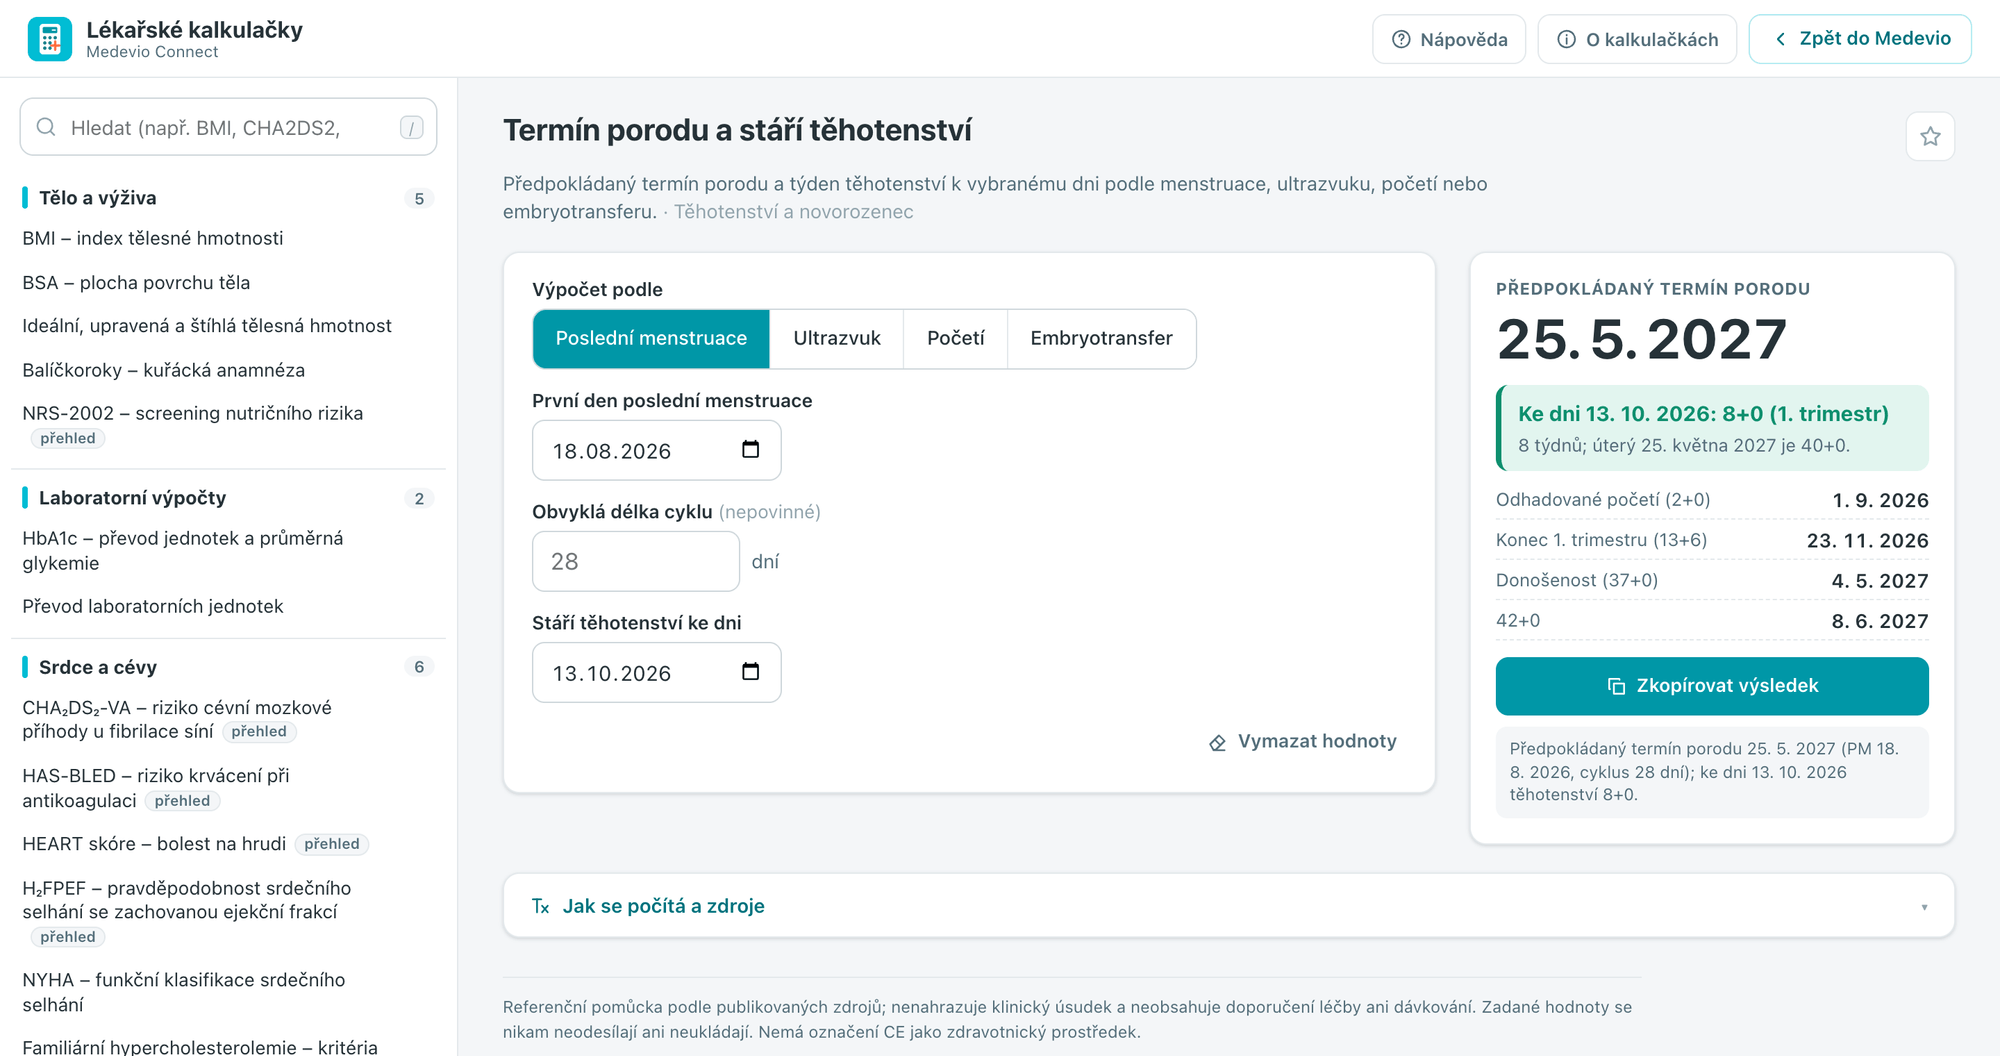
Task: Expand Jak se počítá a zdroje section
Action: (1228, 906)
